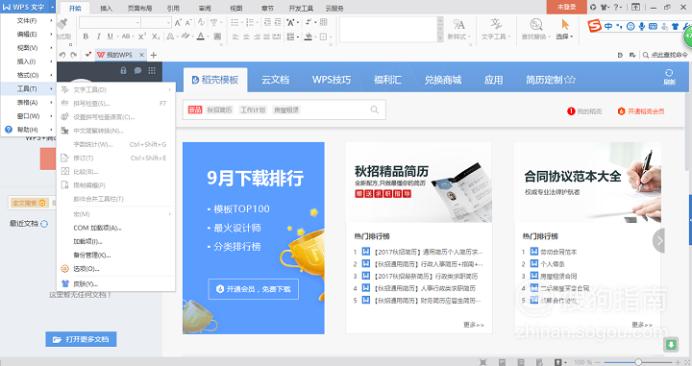Click the font color A icon

coord(201,37)
